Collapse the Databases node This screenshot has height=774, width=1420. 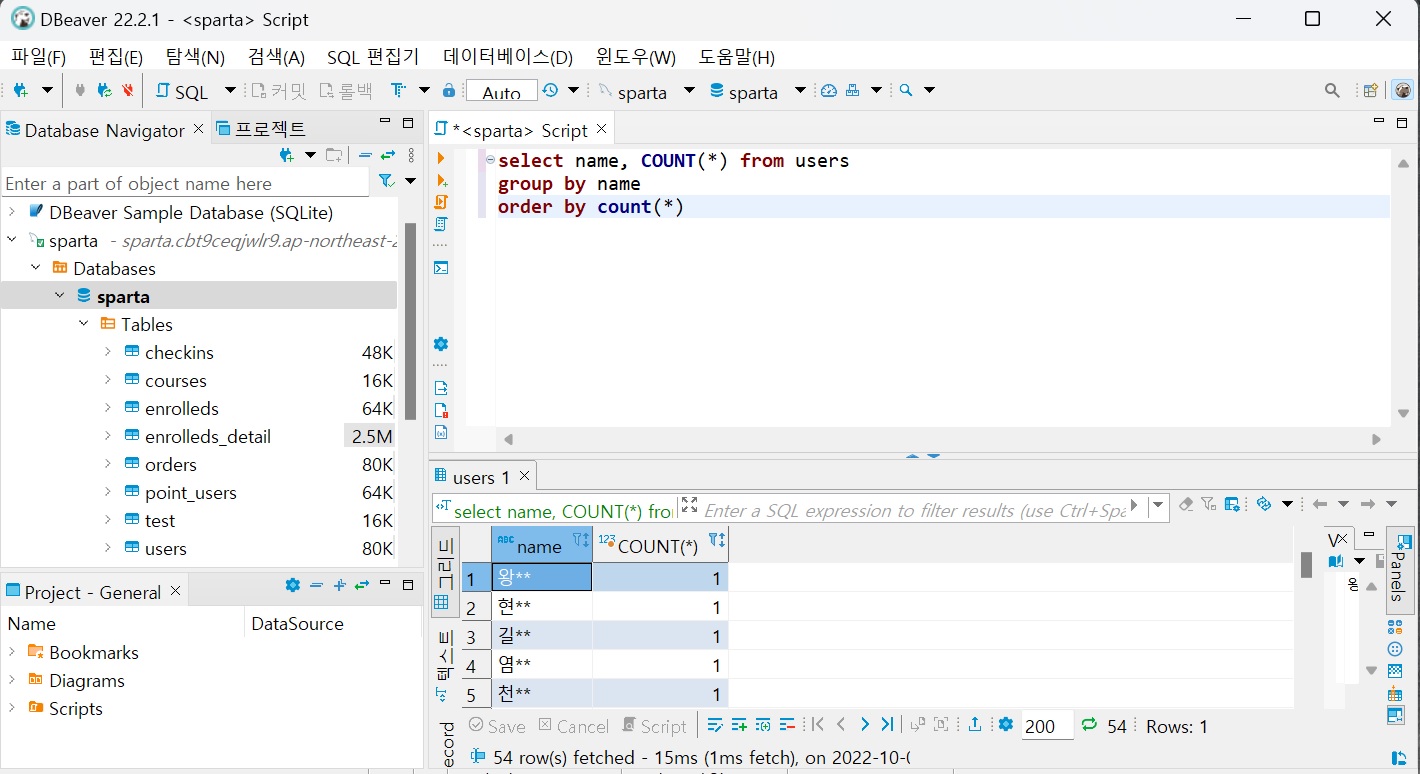click(x=36, y=268)
